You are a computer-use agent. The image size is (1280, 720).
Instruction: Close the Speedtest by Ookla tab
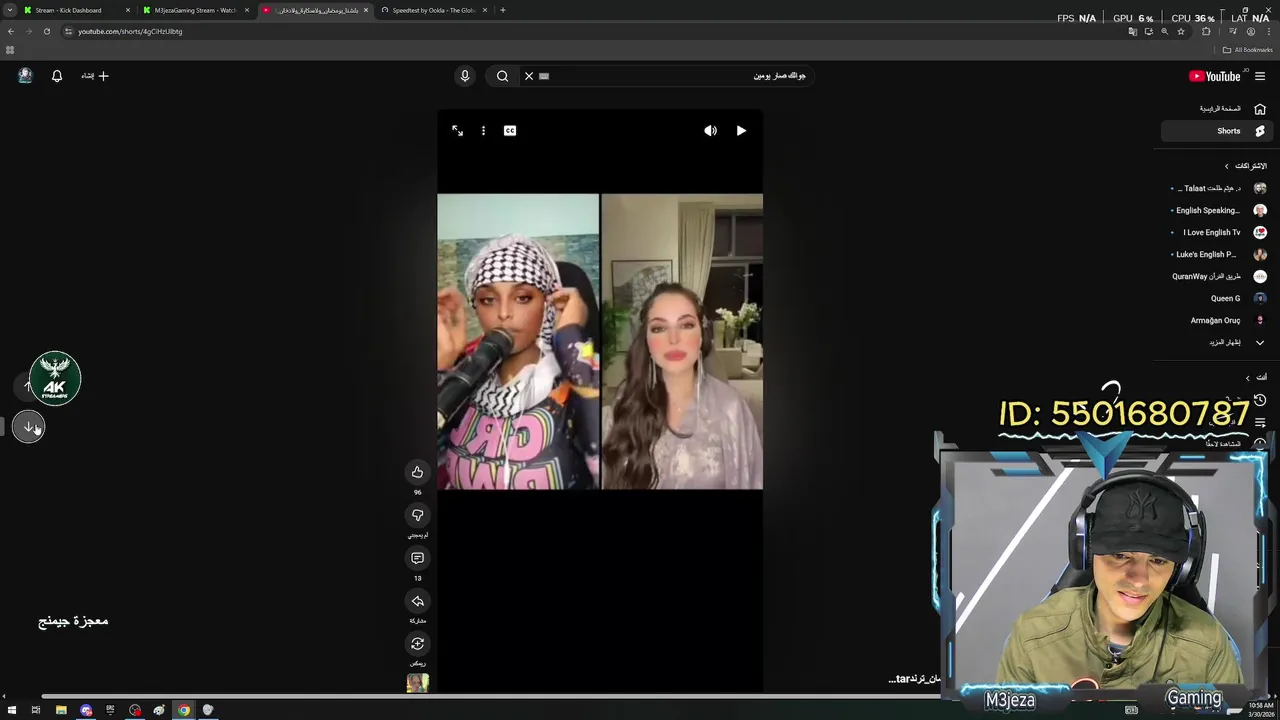485,10
